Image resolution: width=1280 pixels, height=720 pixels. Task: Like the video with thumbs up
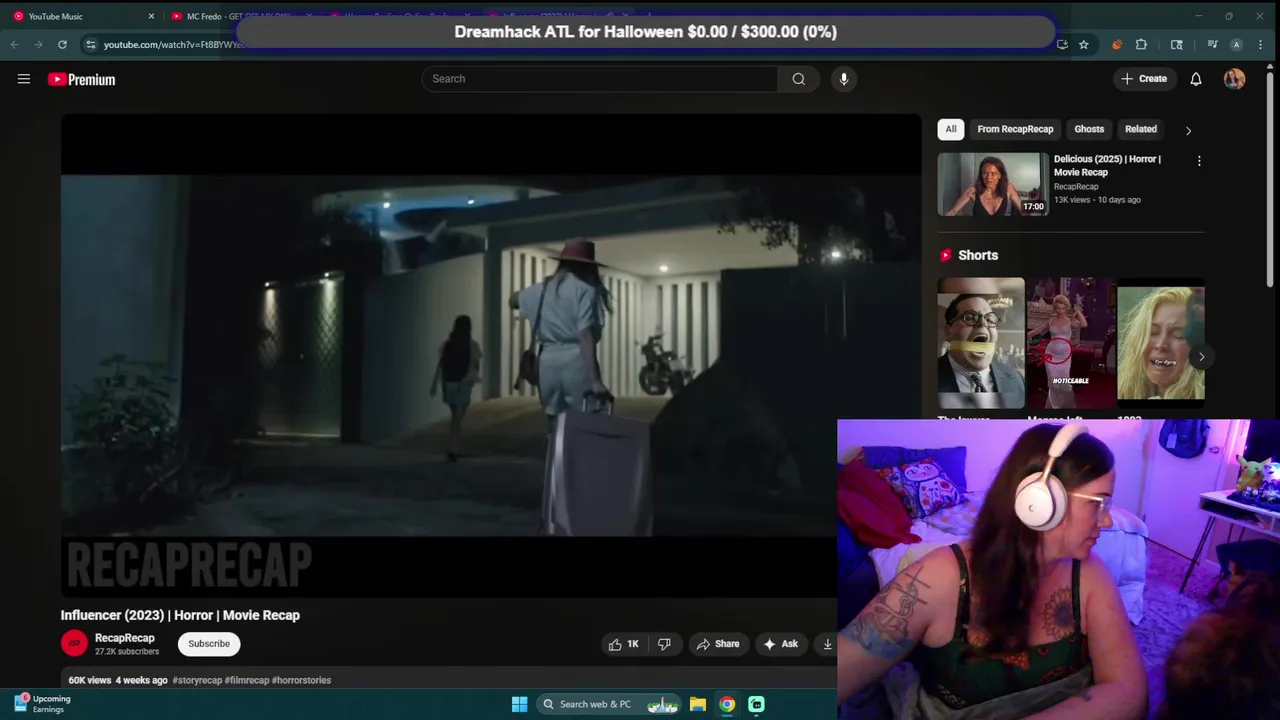click(624, 644)
